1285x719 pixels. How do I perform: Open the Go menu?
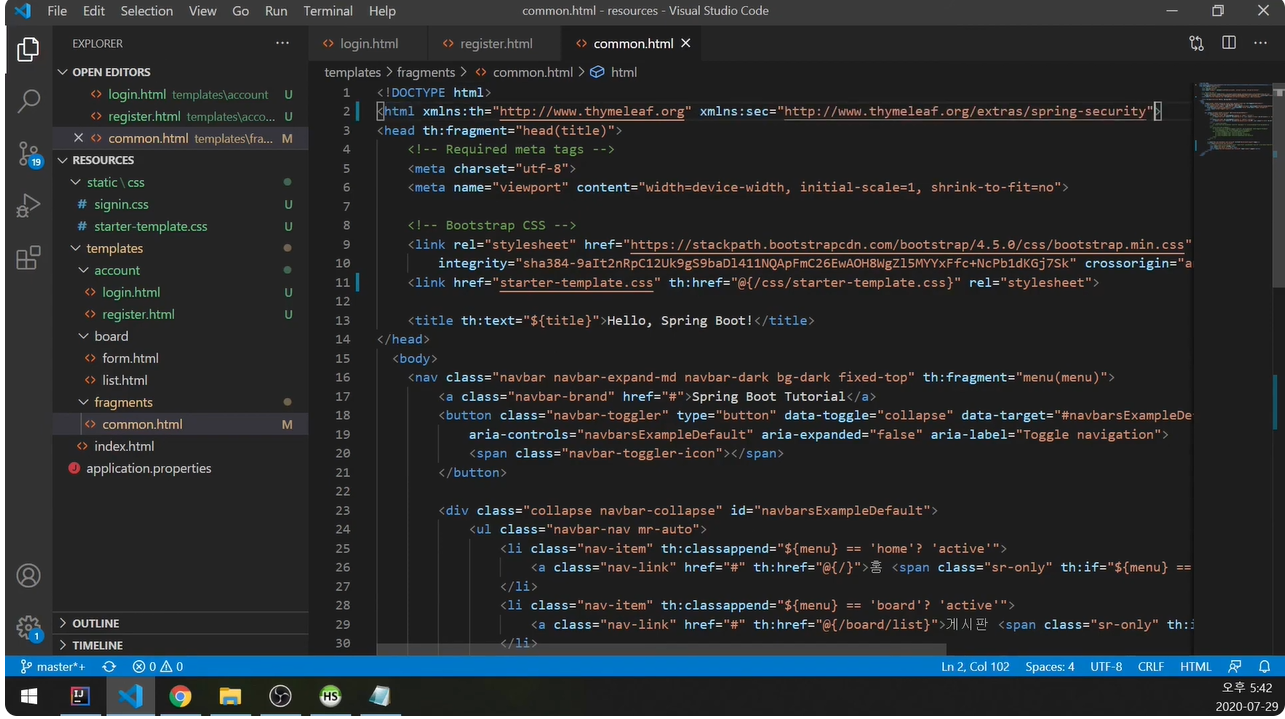point(240,11)
